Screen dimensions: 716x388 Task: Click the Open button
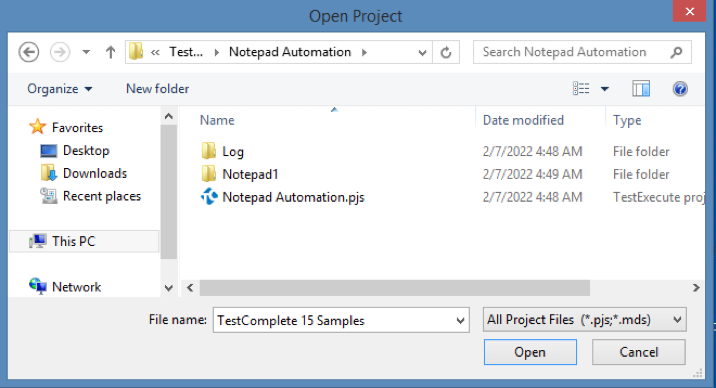[x=530, y=352]
